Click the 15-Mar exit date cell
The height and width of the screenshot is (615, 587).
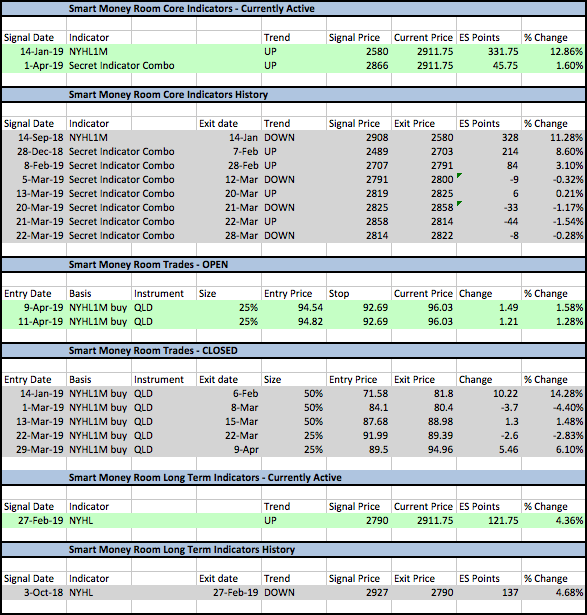tap(241, 421)
